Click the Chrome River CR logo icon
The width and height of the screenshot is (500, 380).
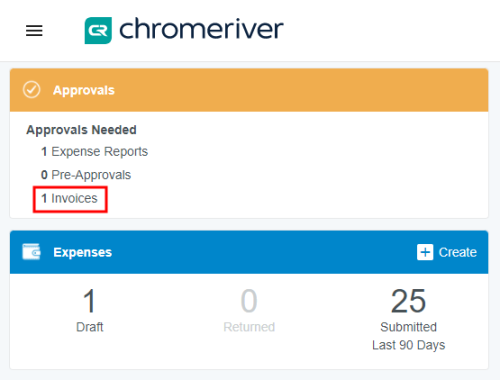pyautogui.click(x=98, y=30)
